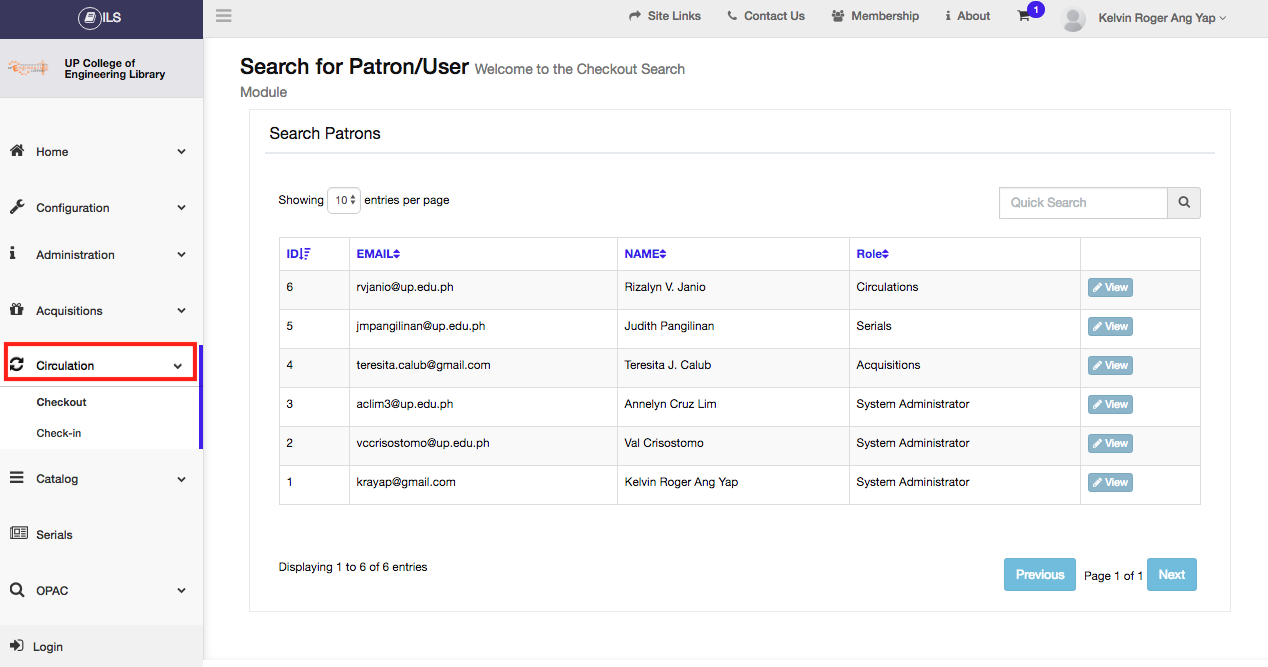Image resolution: width=1268 pixels, height=667 pixels.
Task: Click the Administration info icon
Action: (13, 254)
